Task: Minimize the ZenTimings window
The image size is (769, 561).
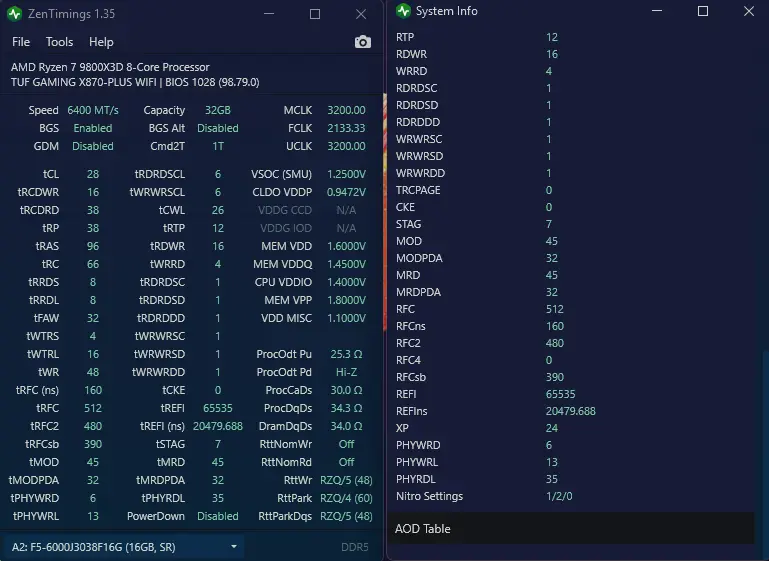Action: 269,14
